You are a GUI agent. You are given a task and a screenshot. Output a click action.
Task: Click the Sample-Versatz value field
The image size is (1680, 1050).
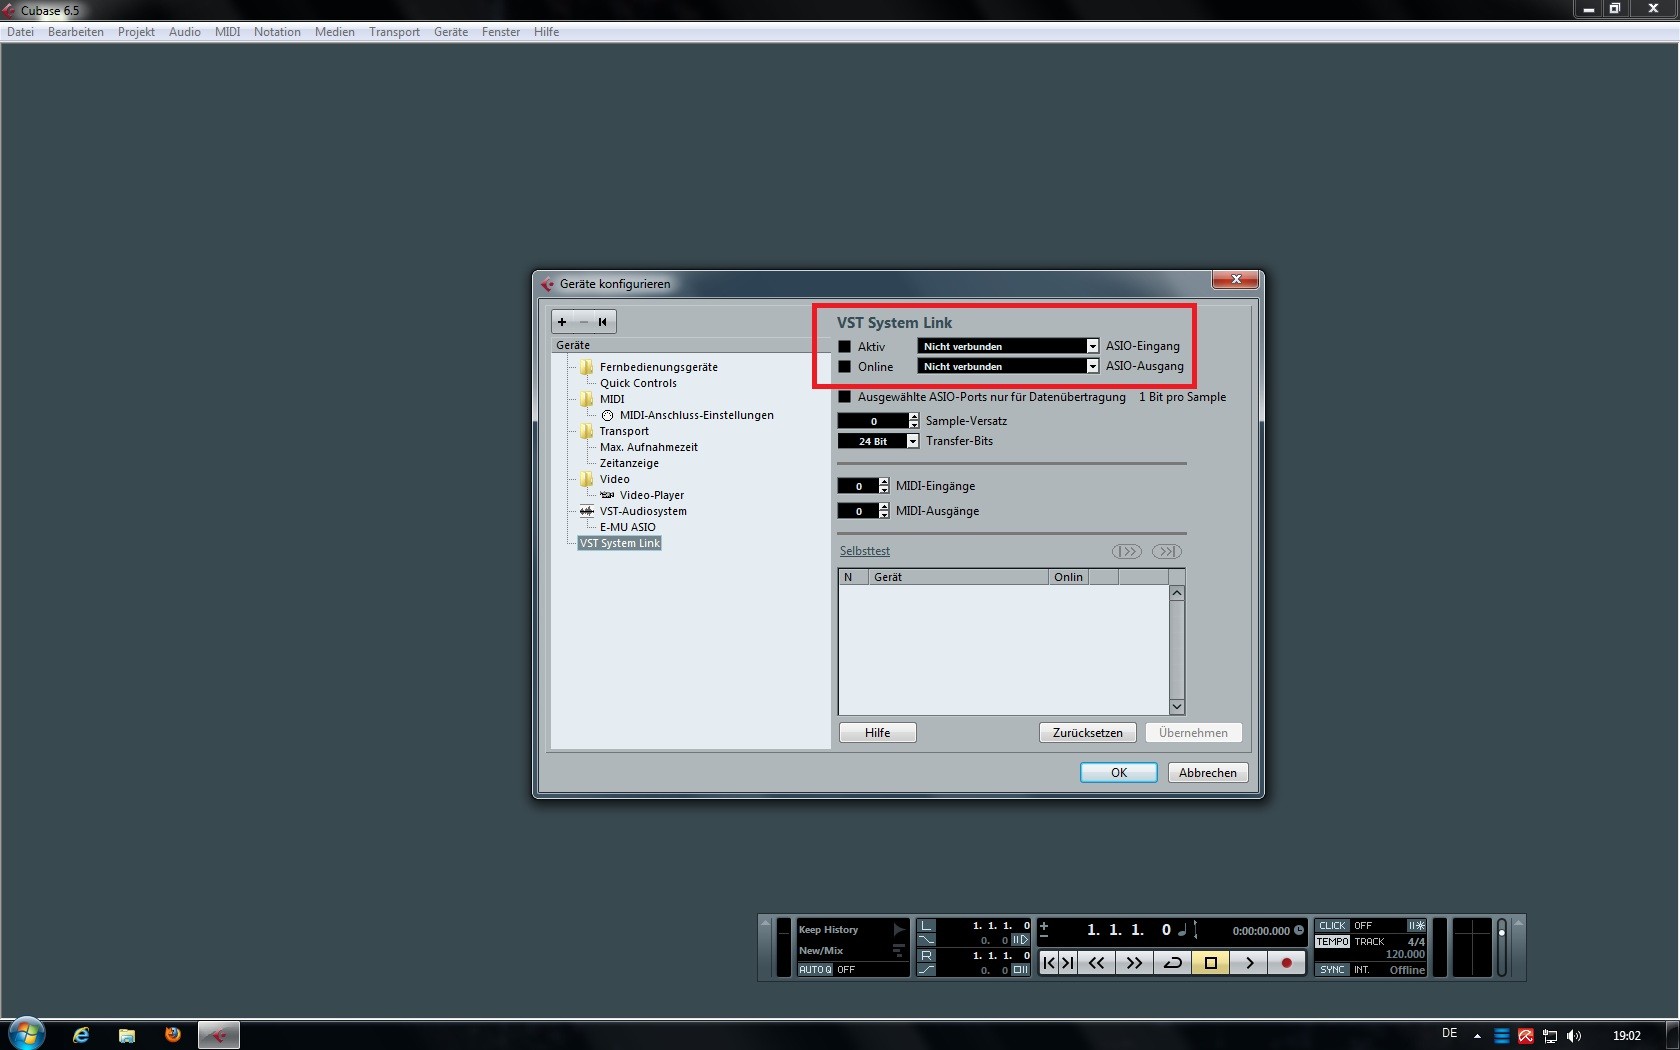click(873, 421)
